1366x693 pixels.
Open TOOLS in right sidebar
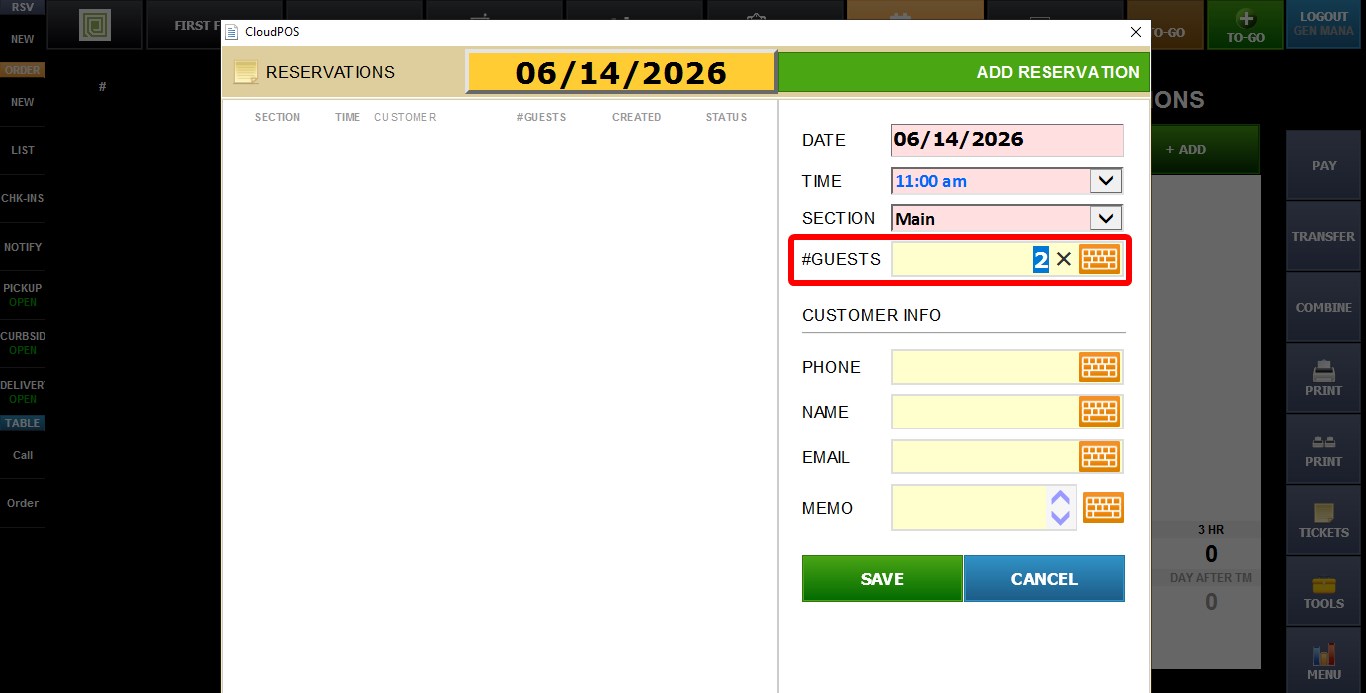coord(1324,591)
